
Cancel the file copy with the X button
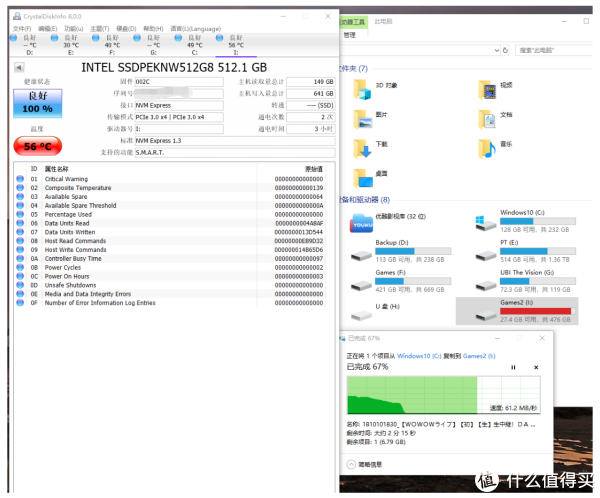tap(536, 368)
